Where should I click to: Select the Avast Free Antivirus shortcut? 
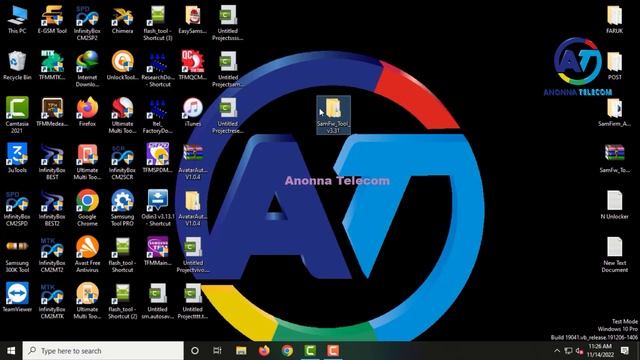tap(87, 255)
